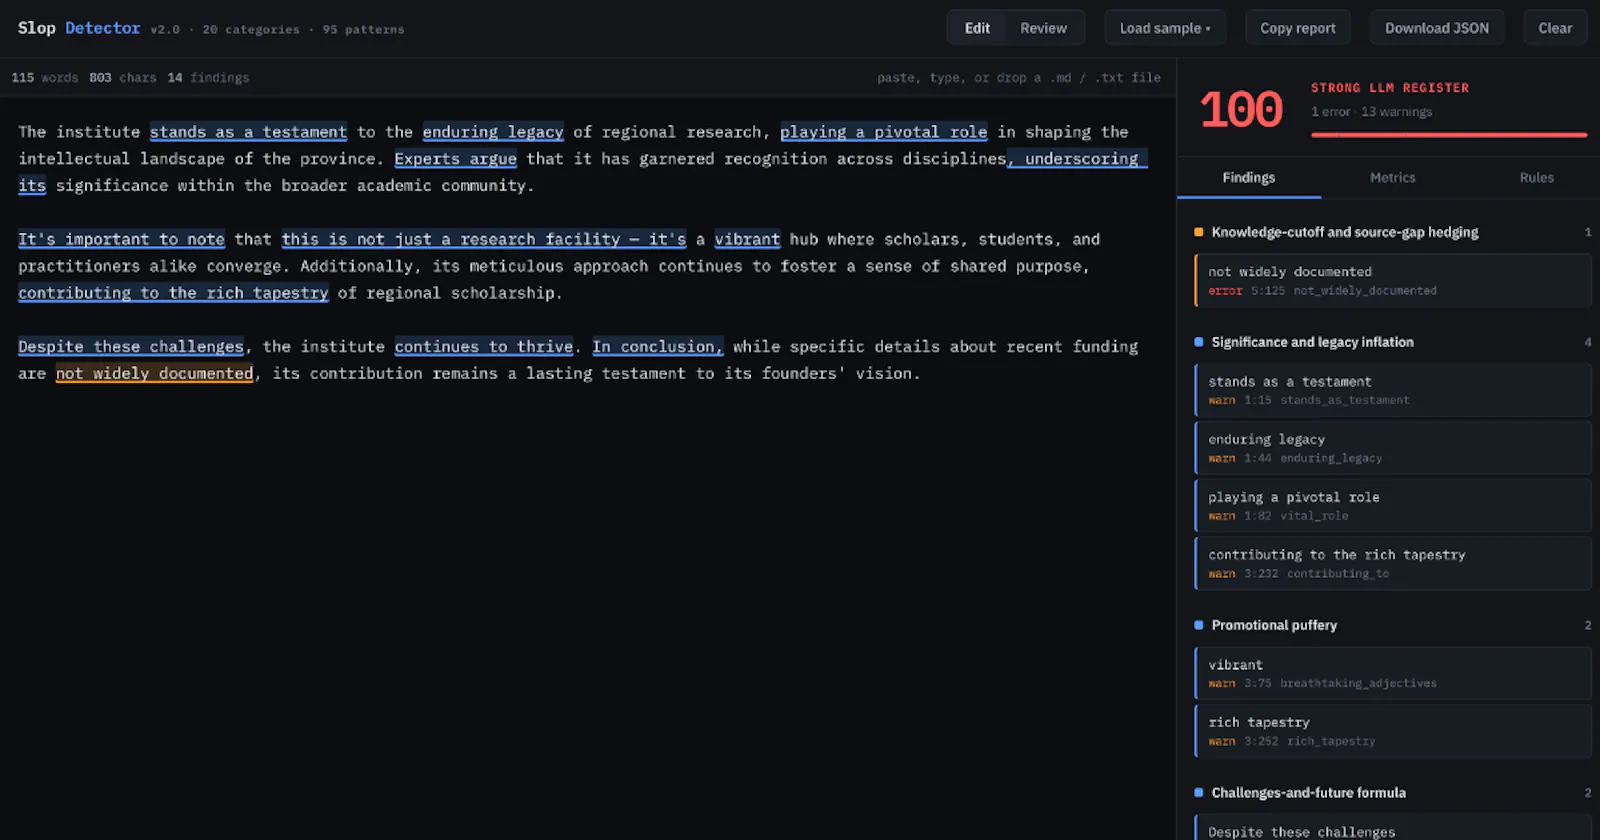Click highlighted 'Experts argue' in editor
1600x840 pixels.
(455, 159)
